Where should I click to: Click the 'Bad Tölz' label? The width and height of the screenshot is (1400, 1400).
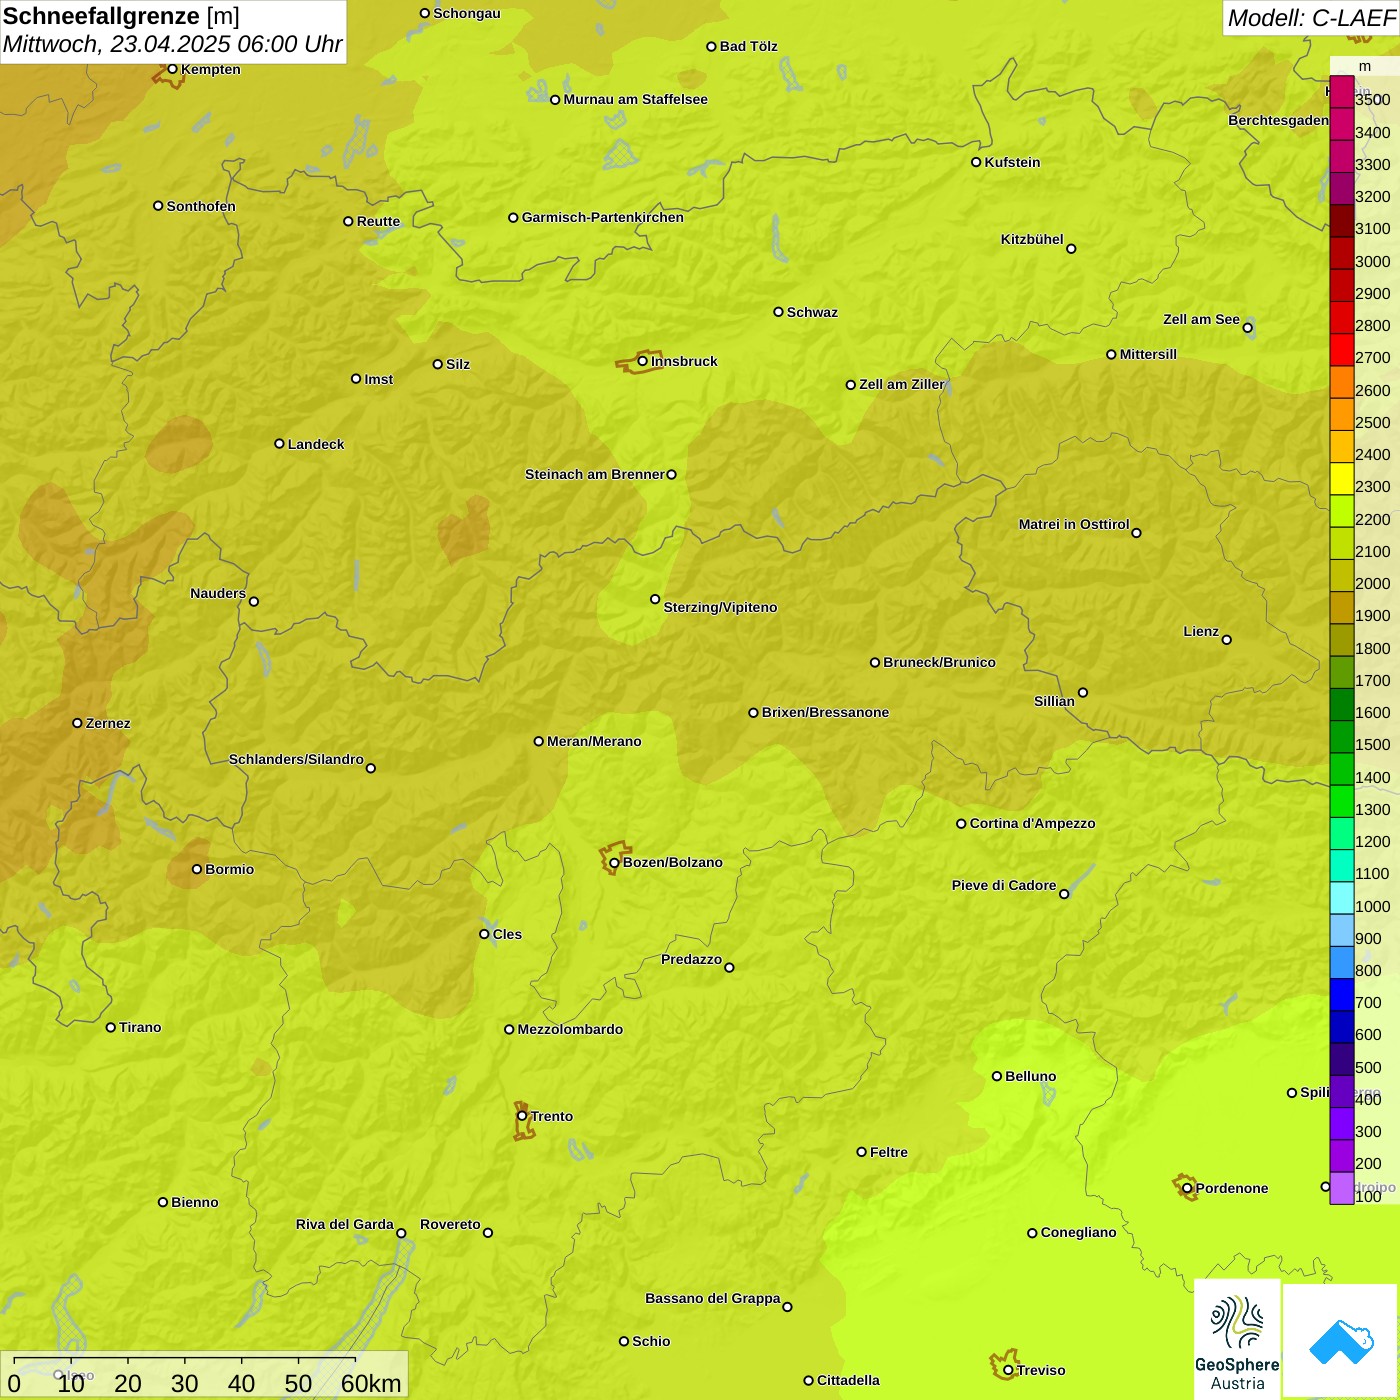(x=749, y=46)
